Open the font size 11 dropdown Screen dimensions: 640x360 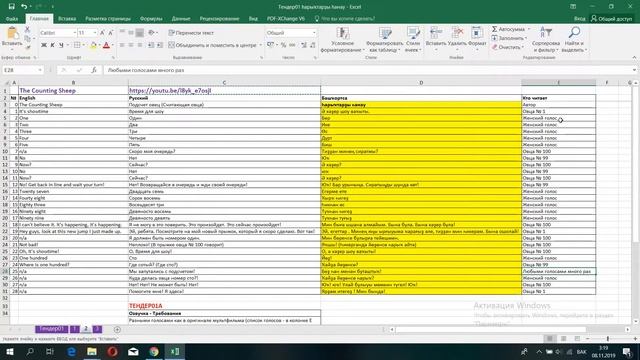tap(95, 33)
